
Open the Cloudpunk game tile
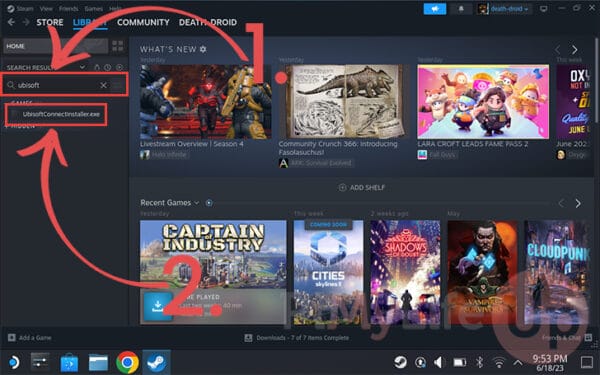pyautogui.click(x=557, y=272)
